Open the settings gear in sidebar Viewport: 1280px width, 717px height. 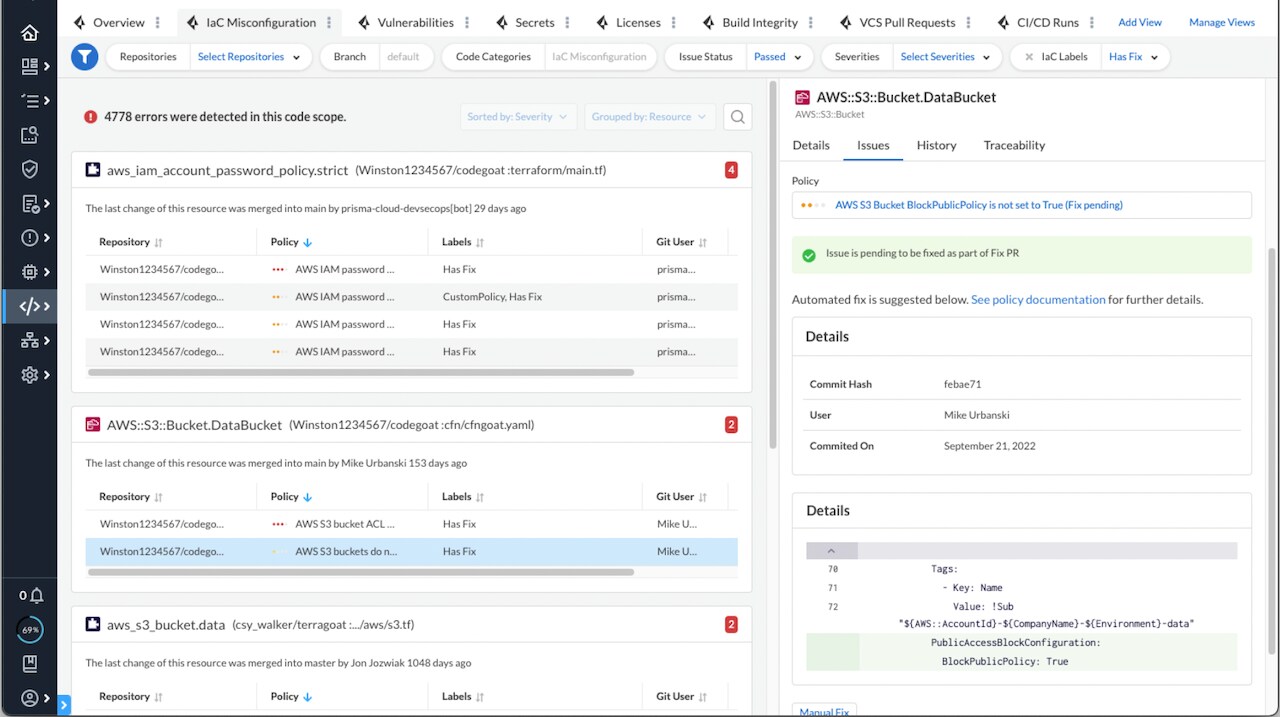[x=30, y=374]
